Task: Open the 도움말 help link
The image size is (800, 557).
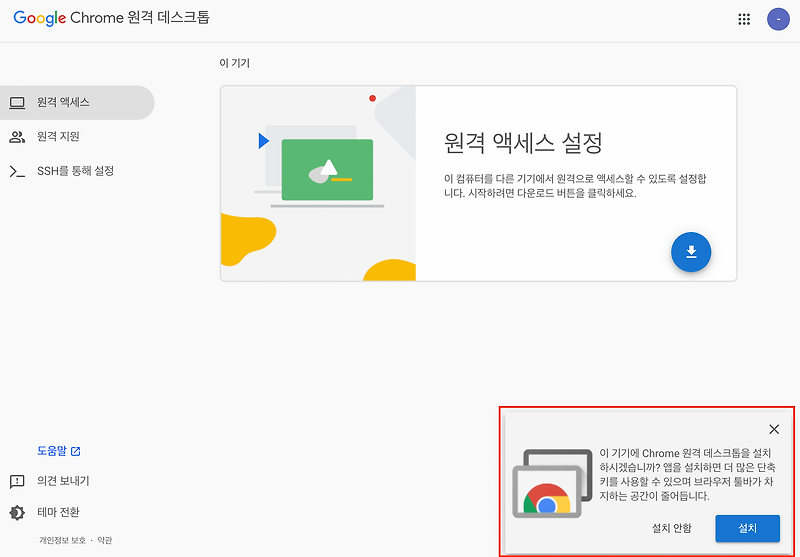Action: pos(59,451)
